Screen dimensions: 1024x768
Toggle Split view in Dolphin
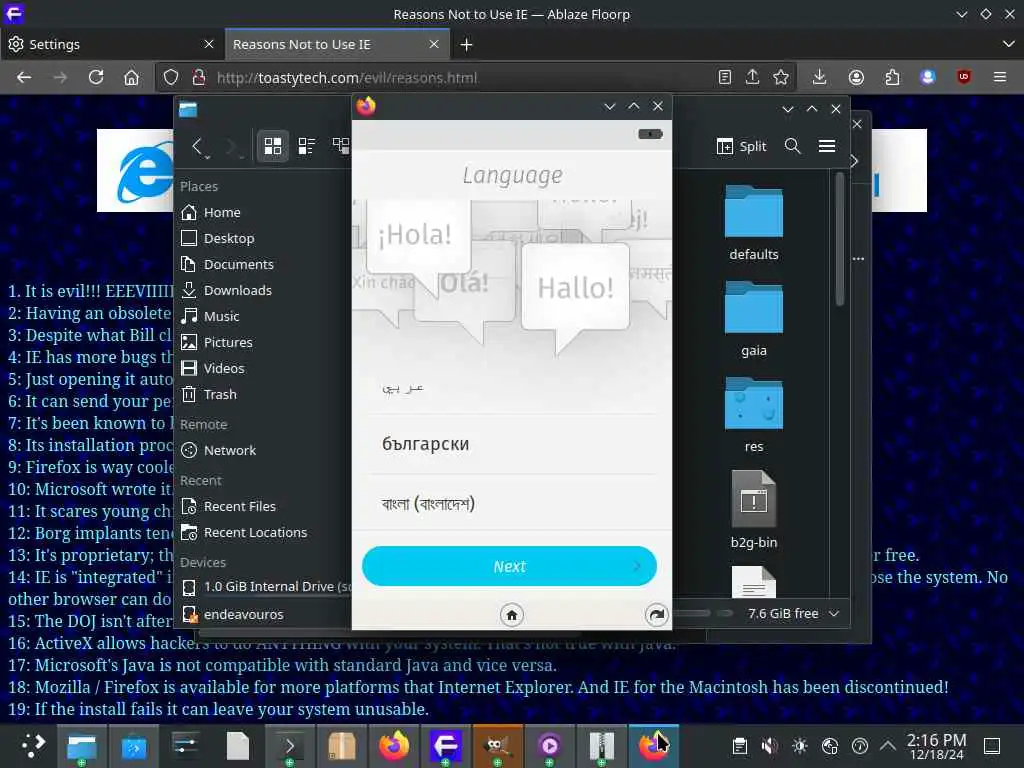tap(741, 146)
